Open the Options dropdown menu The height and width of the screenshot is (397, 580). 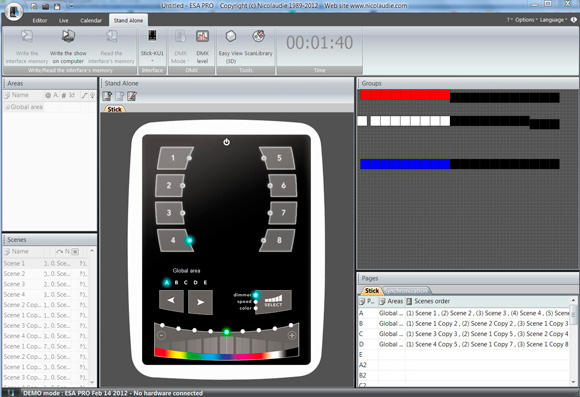click(x=526, y=20)
